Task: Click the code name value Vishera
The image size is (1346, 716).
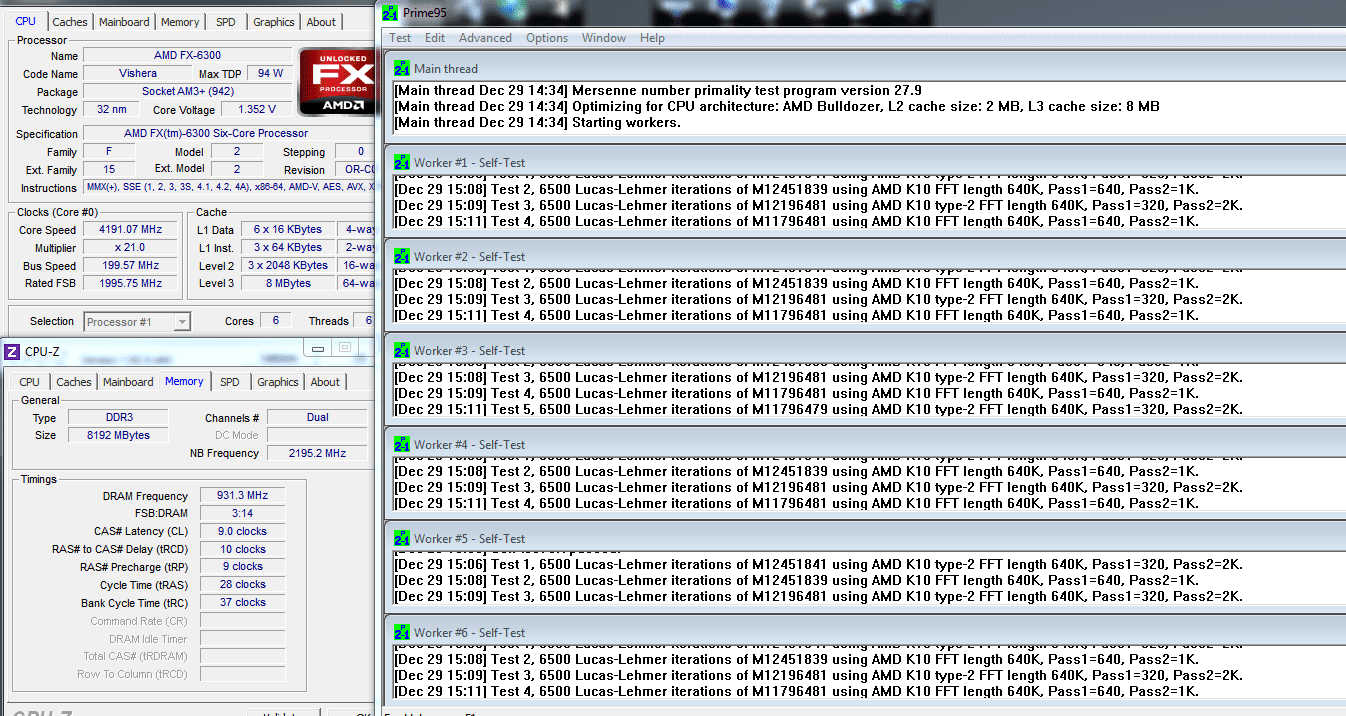Action: pyautogui.click(x=138, y=74)
